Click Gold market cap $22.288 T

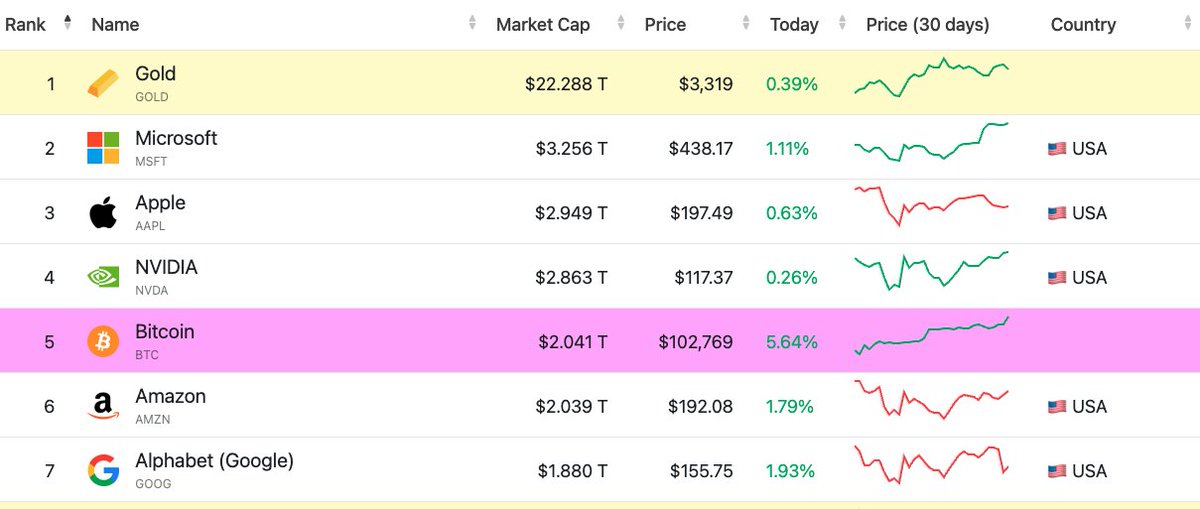(566, 85)
